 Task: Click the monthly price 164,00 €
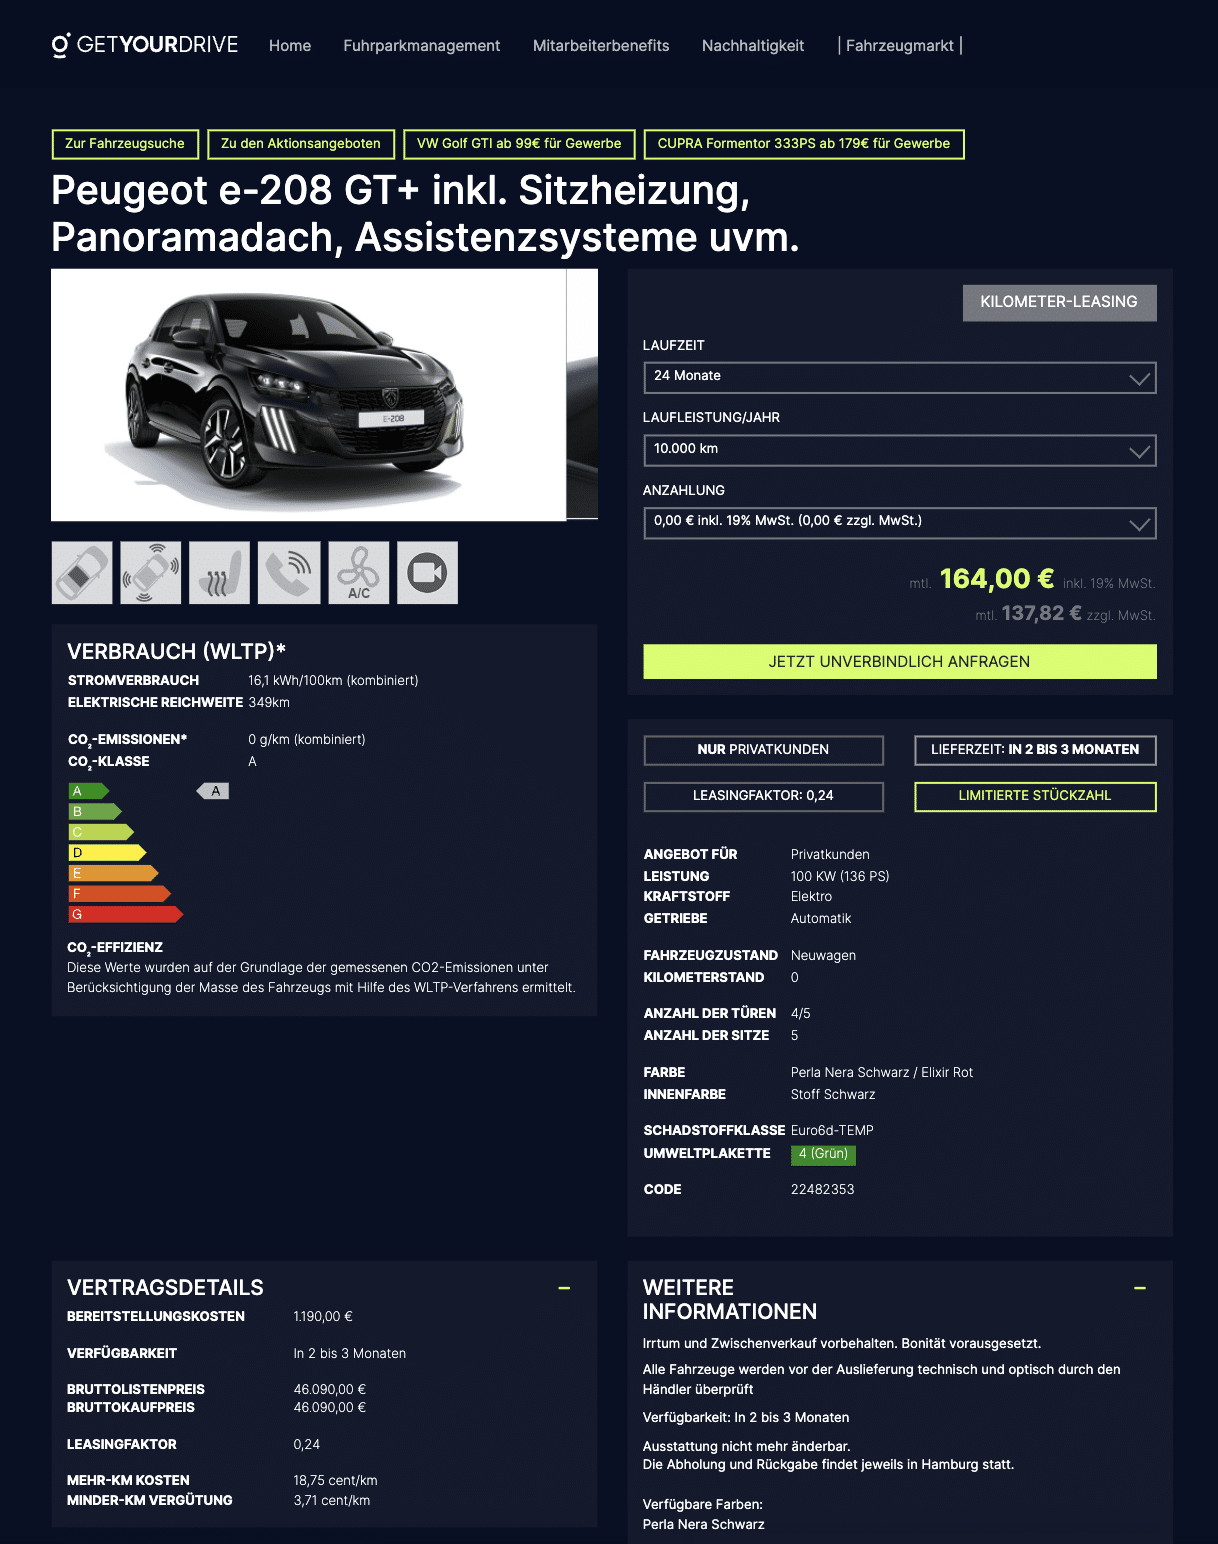click(x=997, y=579)
